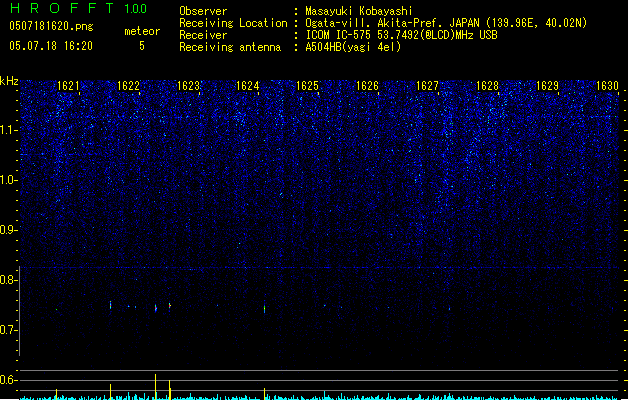
Task: Click the Receiving antenna label
Action: click(x=230, y=47)
